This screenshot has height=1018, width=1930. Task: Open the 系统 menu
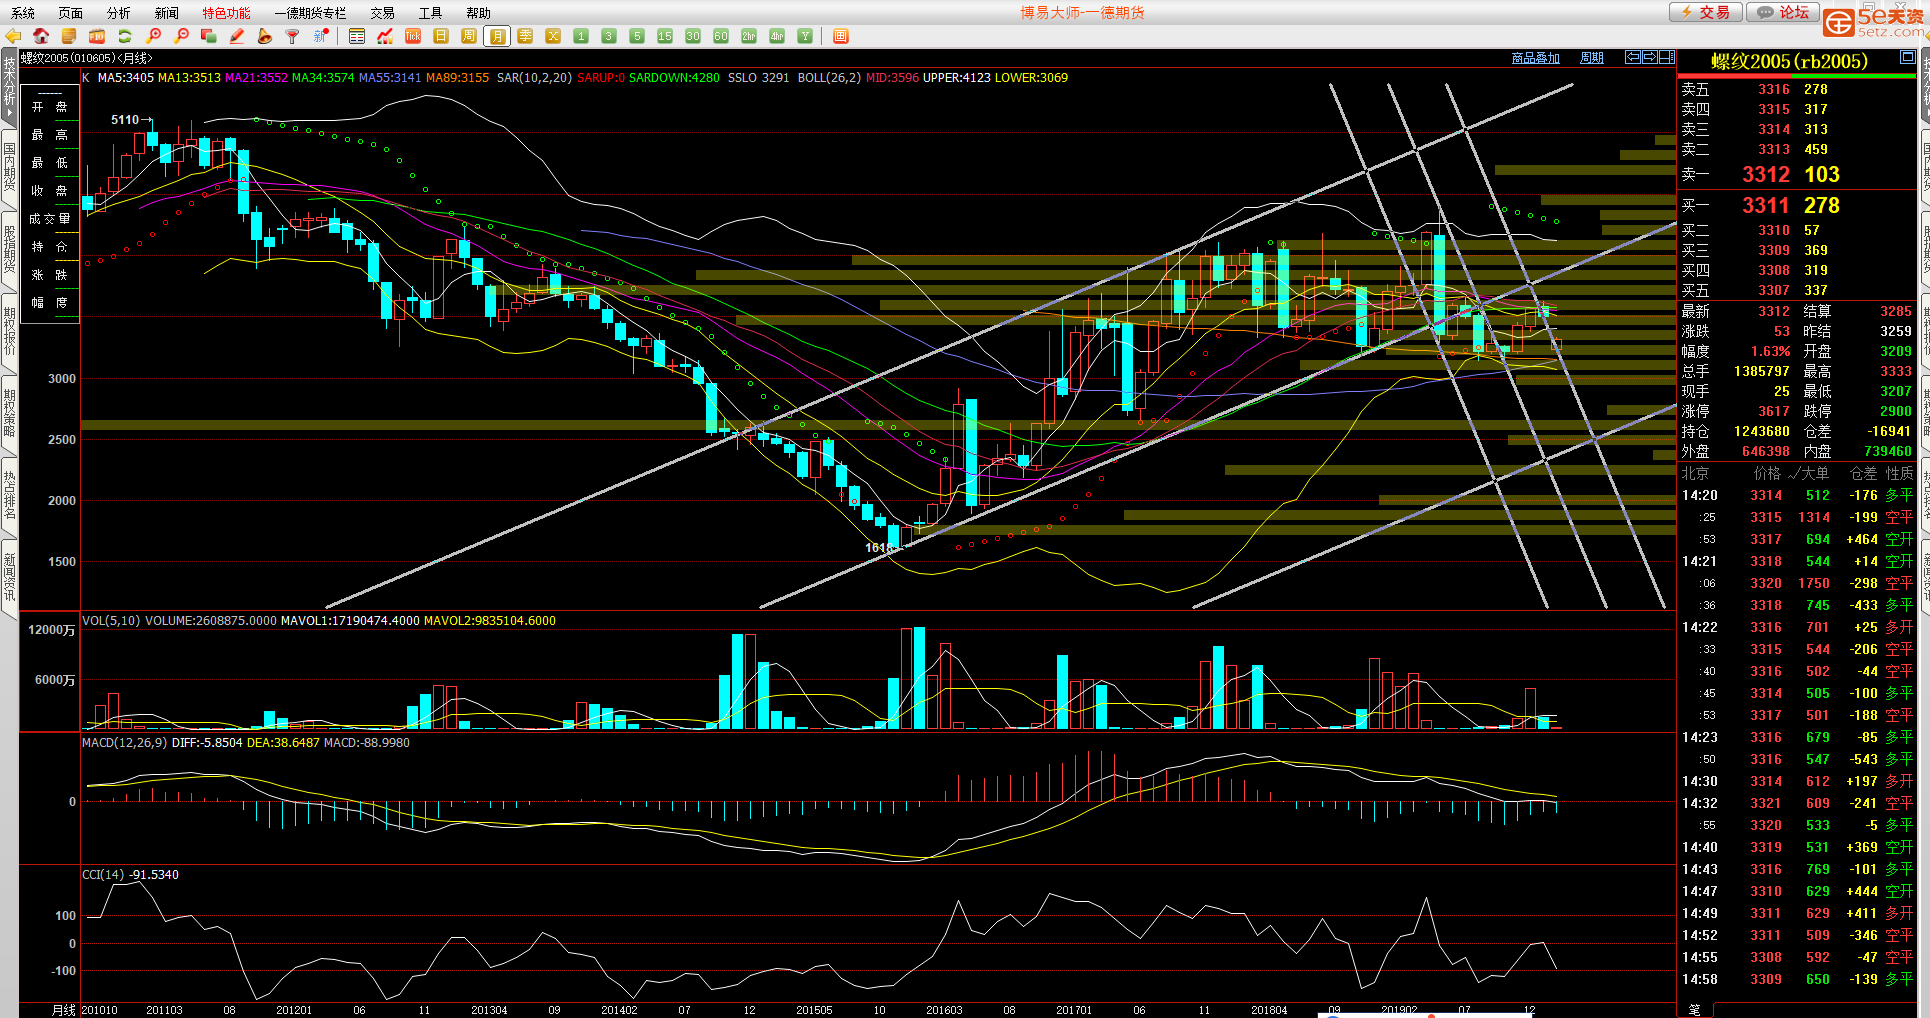23,13
